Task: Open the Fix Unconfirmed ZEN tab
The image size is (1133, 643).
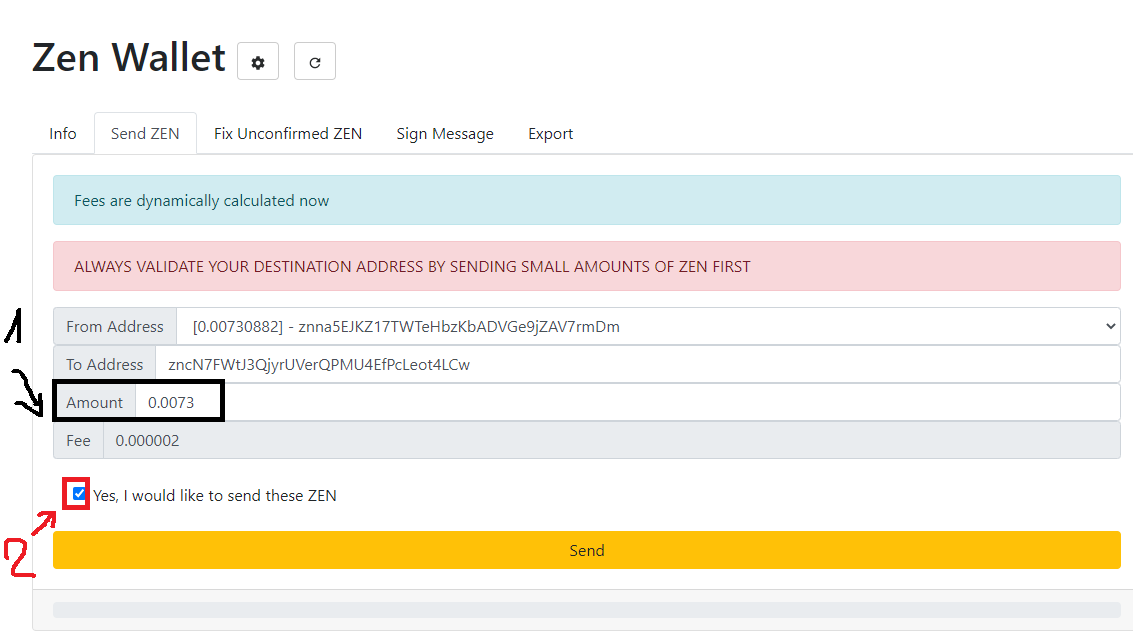Action: click(x=288, y=134)
